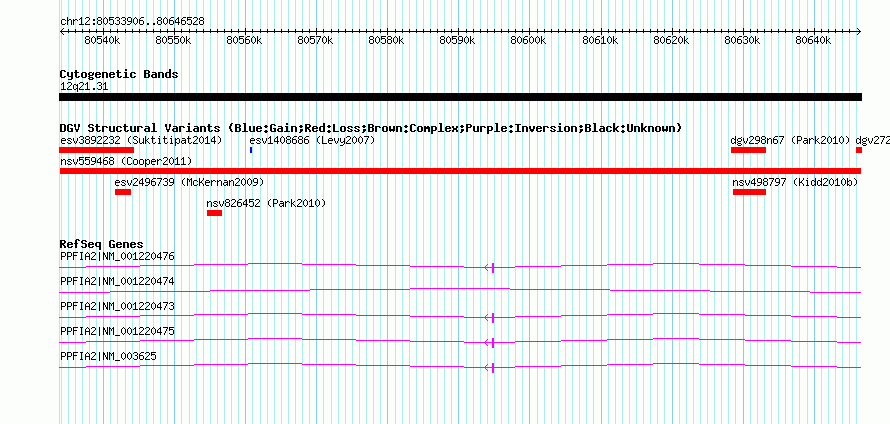The image size is (890, 424).
Task: Click the 80640k ruler position label
Action: click(x=814, y=40)
